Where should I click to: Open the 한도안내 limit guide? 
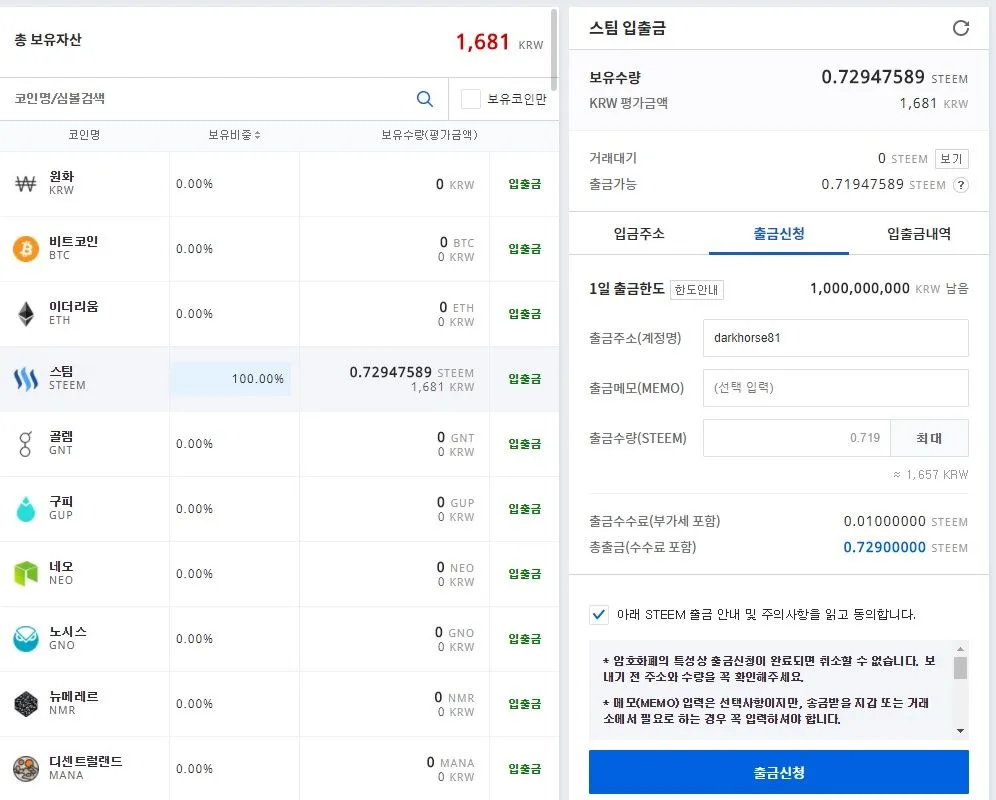[x=697, y=290]
